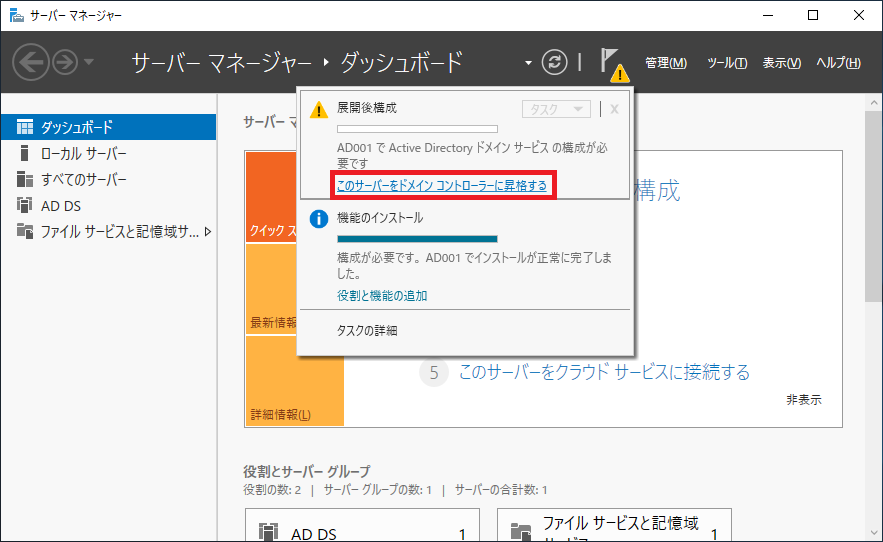This screenshot has height=542, width=883.
Task: Minimize the サーバー マネージャー window
Action: pyautogui.click(x=768, y=15)
